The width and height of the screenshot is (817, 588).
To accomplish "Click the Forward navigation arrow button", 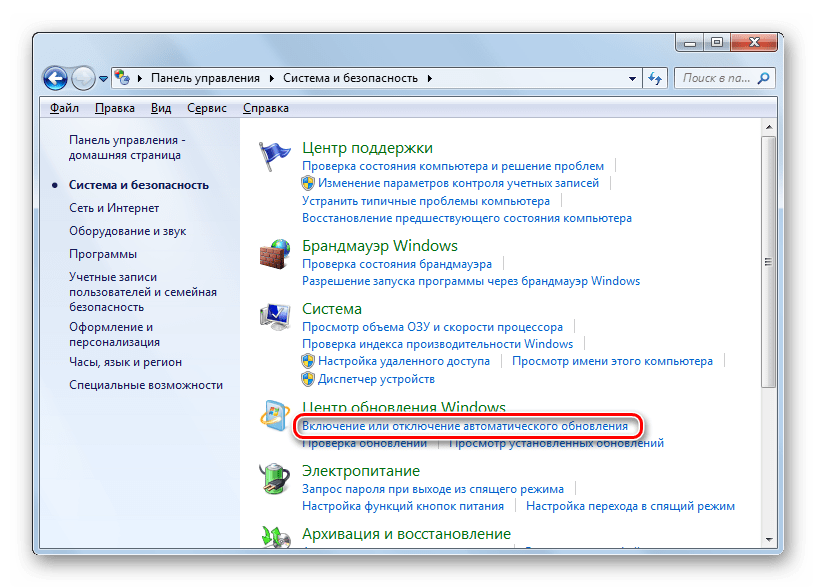I will (x=83, y=79).
